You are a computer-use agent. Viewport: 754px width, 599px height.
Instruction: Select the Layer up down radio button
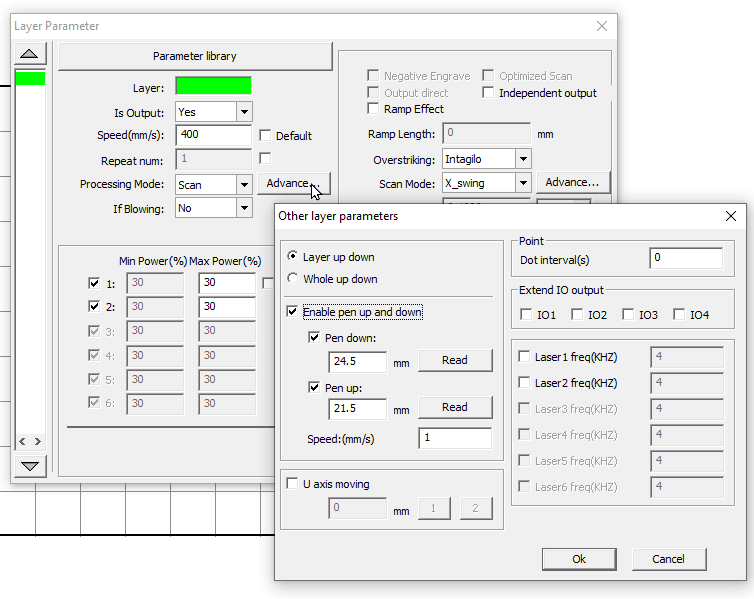point(292,256)
